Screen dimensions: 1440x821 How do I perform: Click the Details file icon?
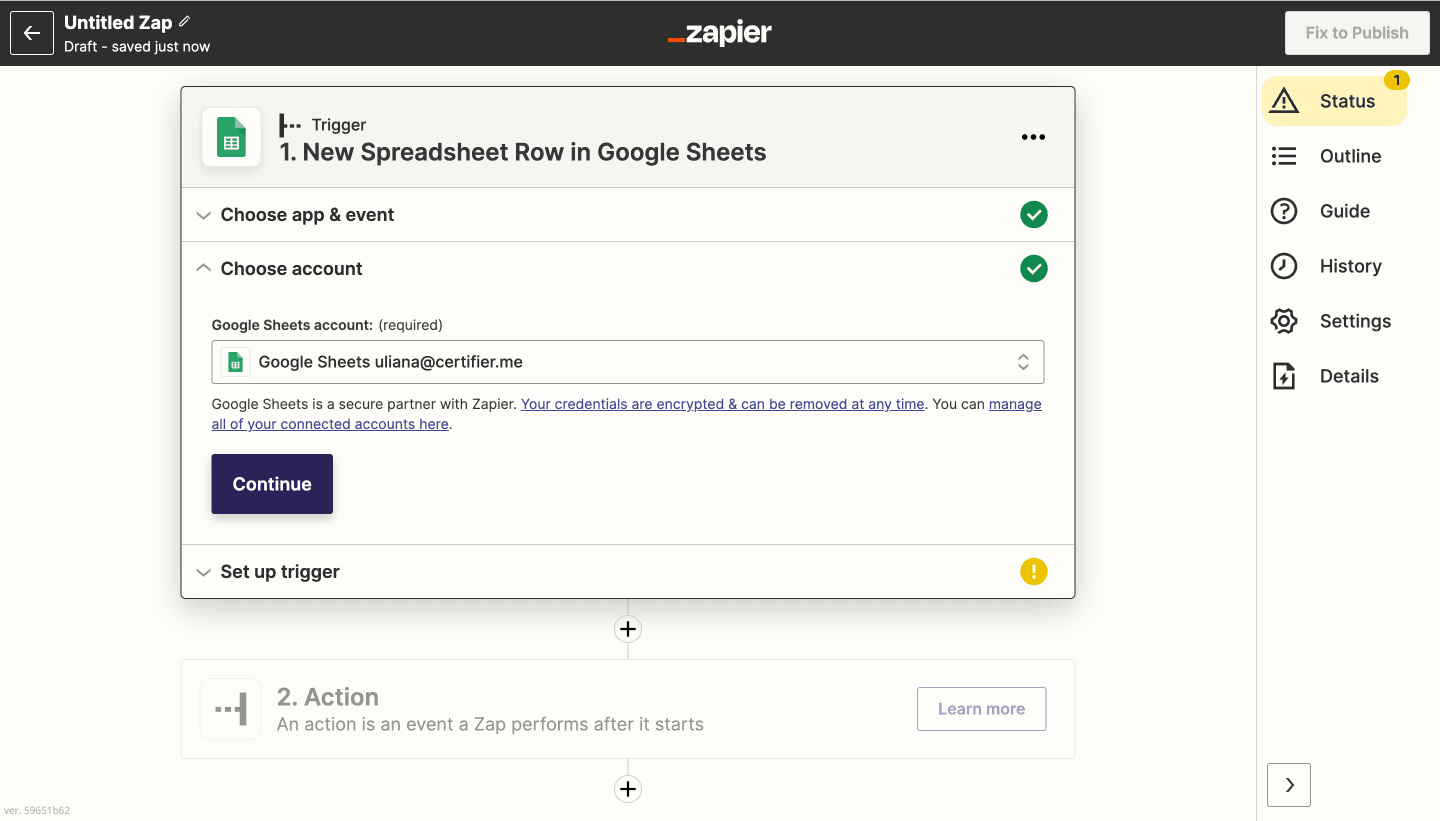coord(1284,376)
